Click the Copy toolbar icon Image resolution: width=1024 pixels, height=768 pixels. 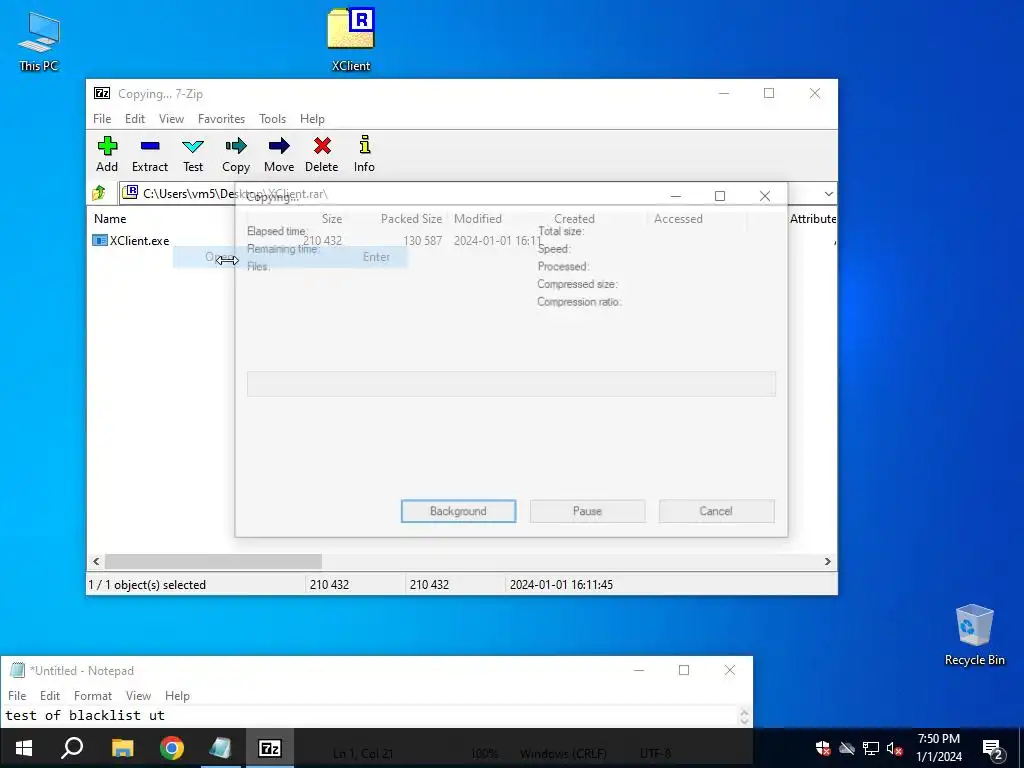(236, 146)
